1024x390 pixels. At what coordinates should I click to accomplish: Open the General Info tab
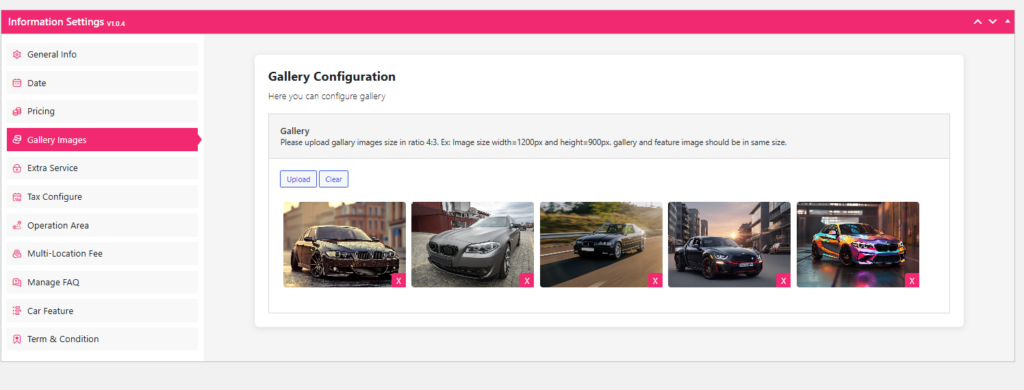pyautogui.click(x=102, y=54)
